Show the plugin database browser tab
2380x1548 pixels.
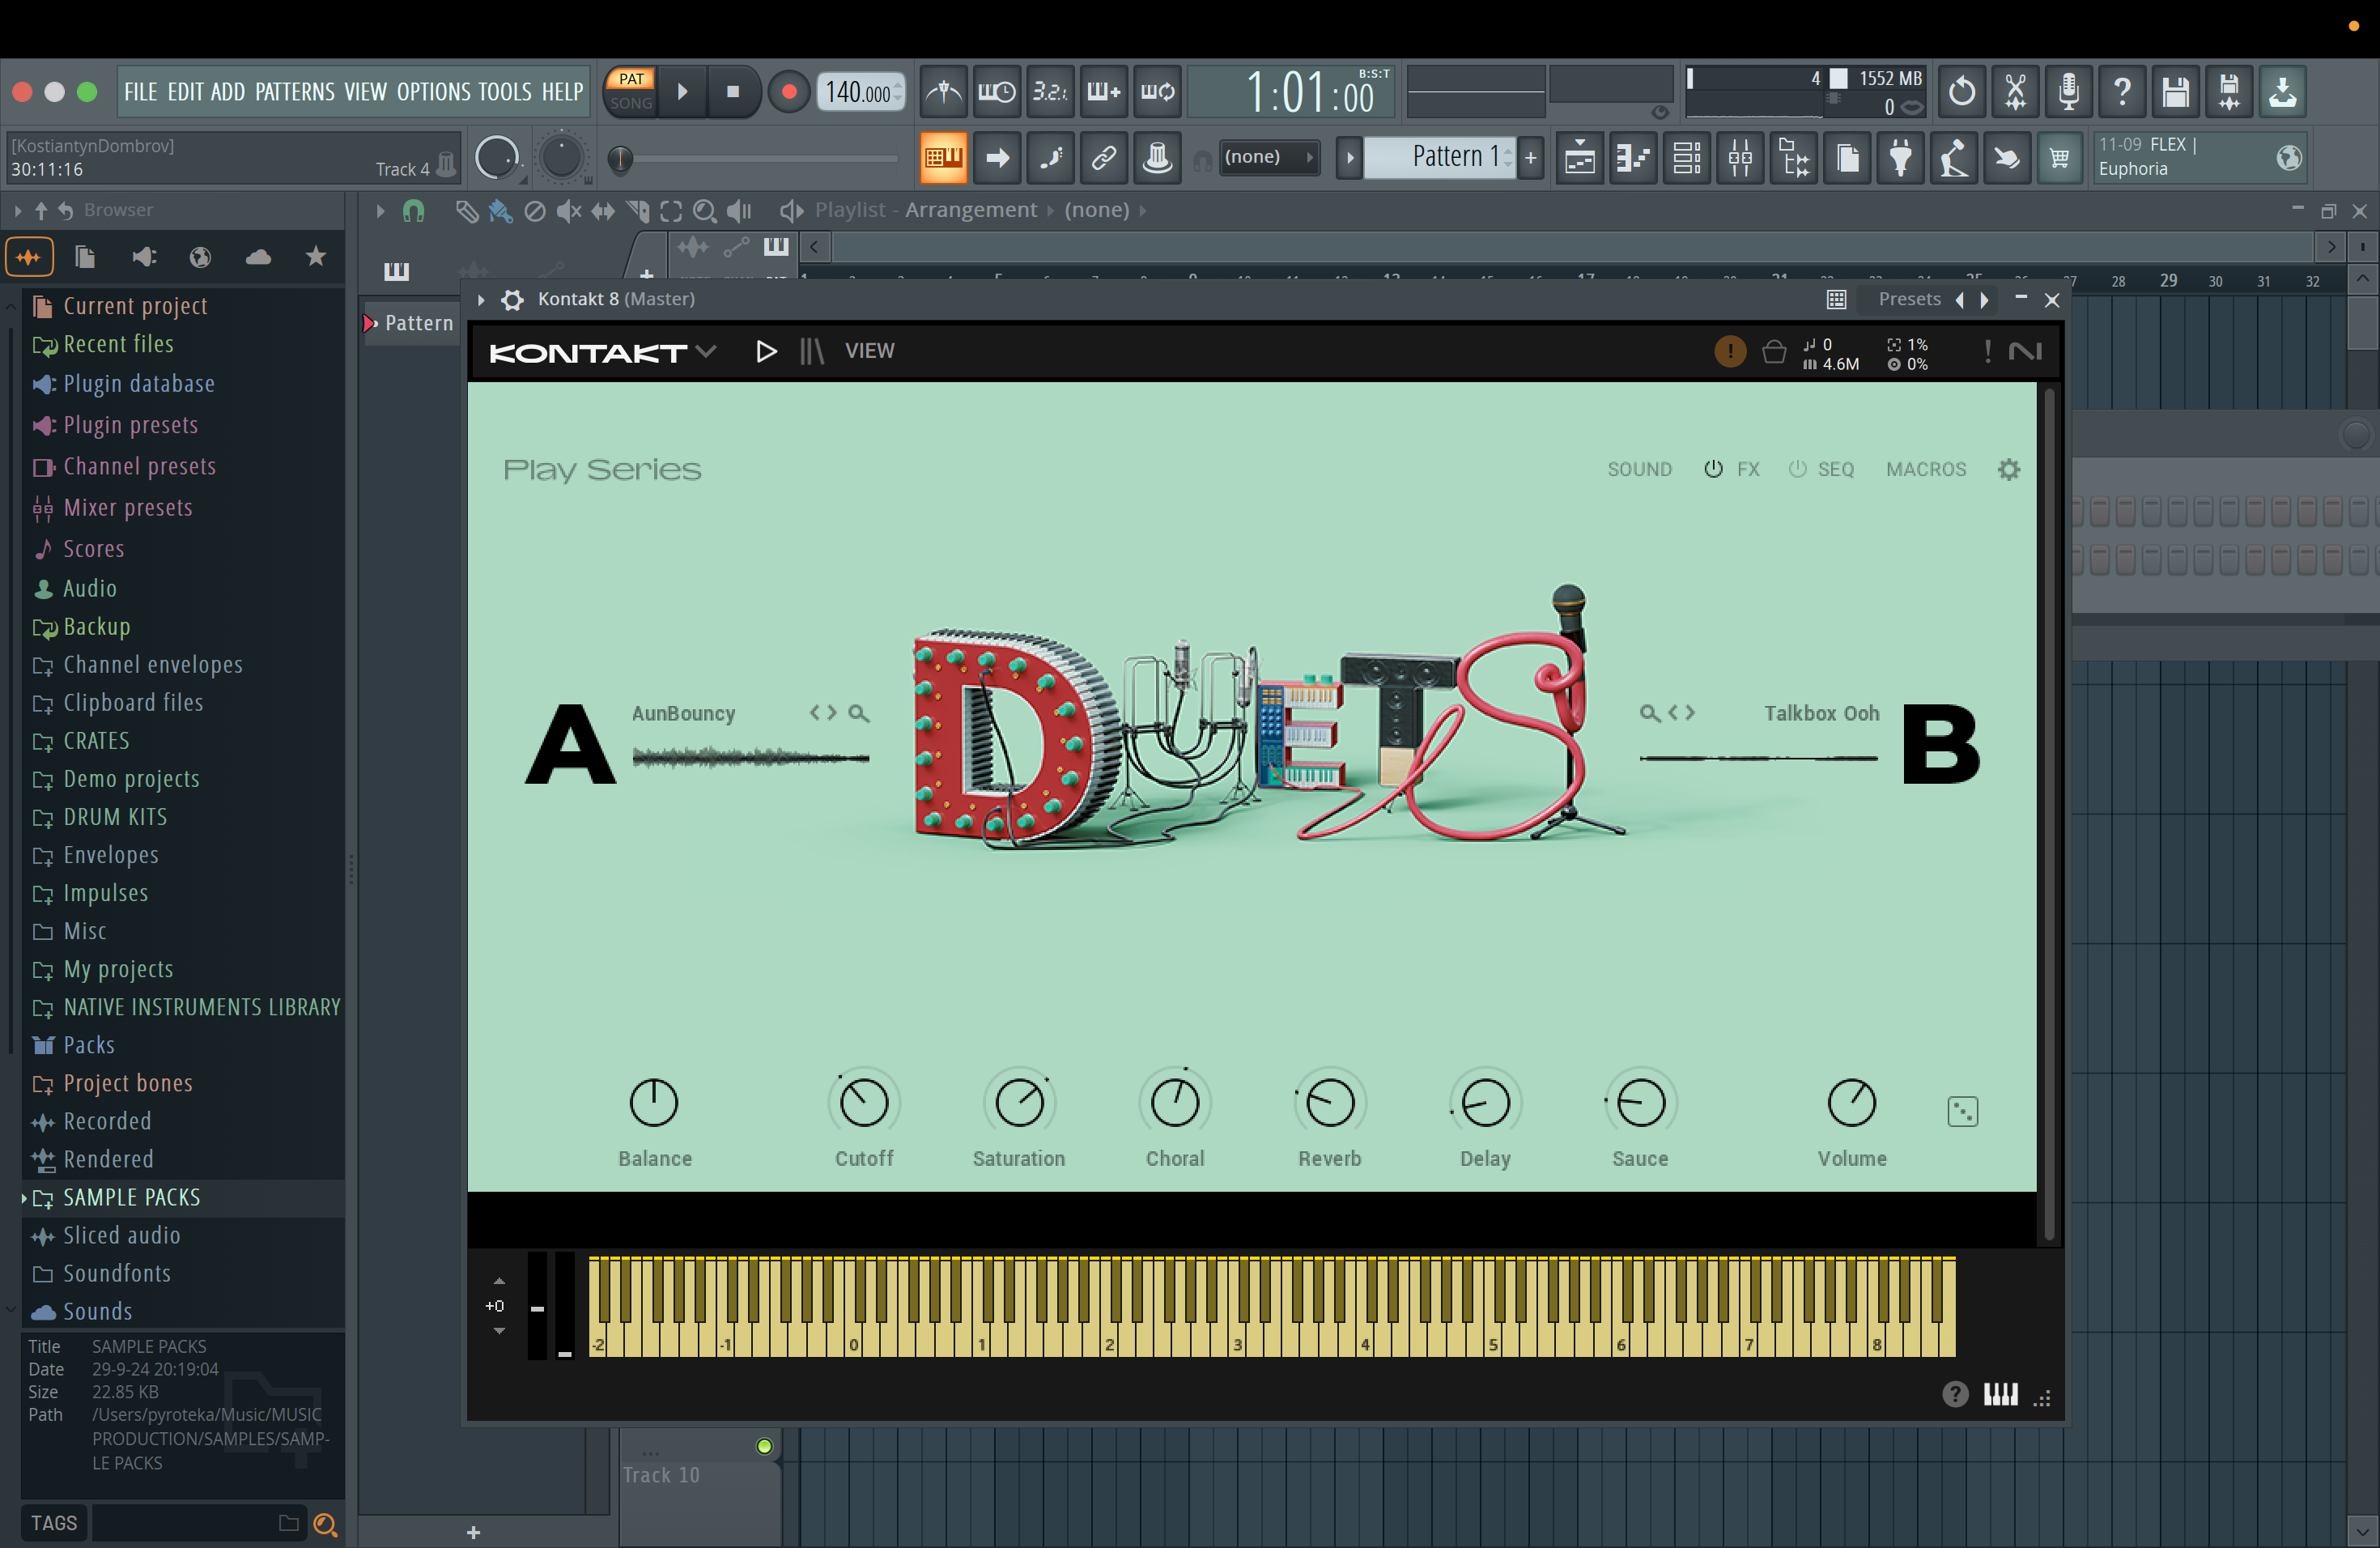(x=143, y=258)
